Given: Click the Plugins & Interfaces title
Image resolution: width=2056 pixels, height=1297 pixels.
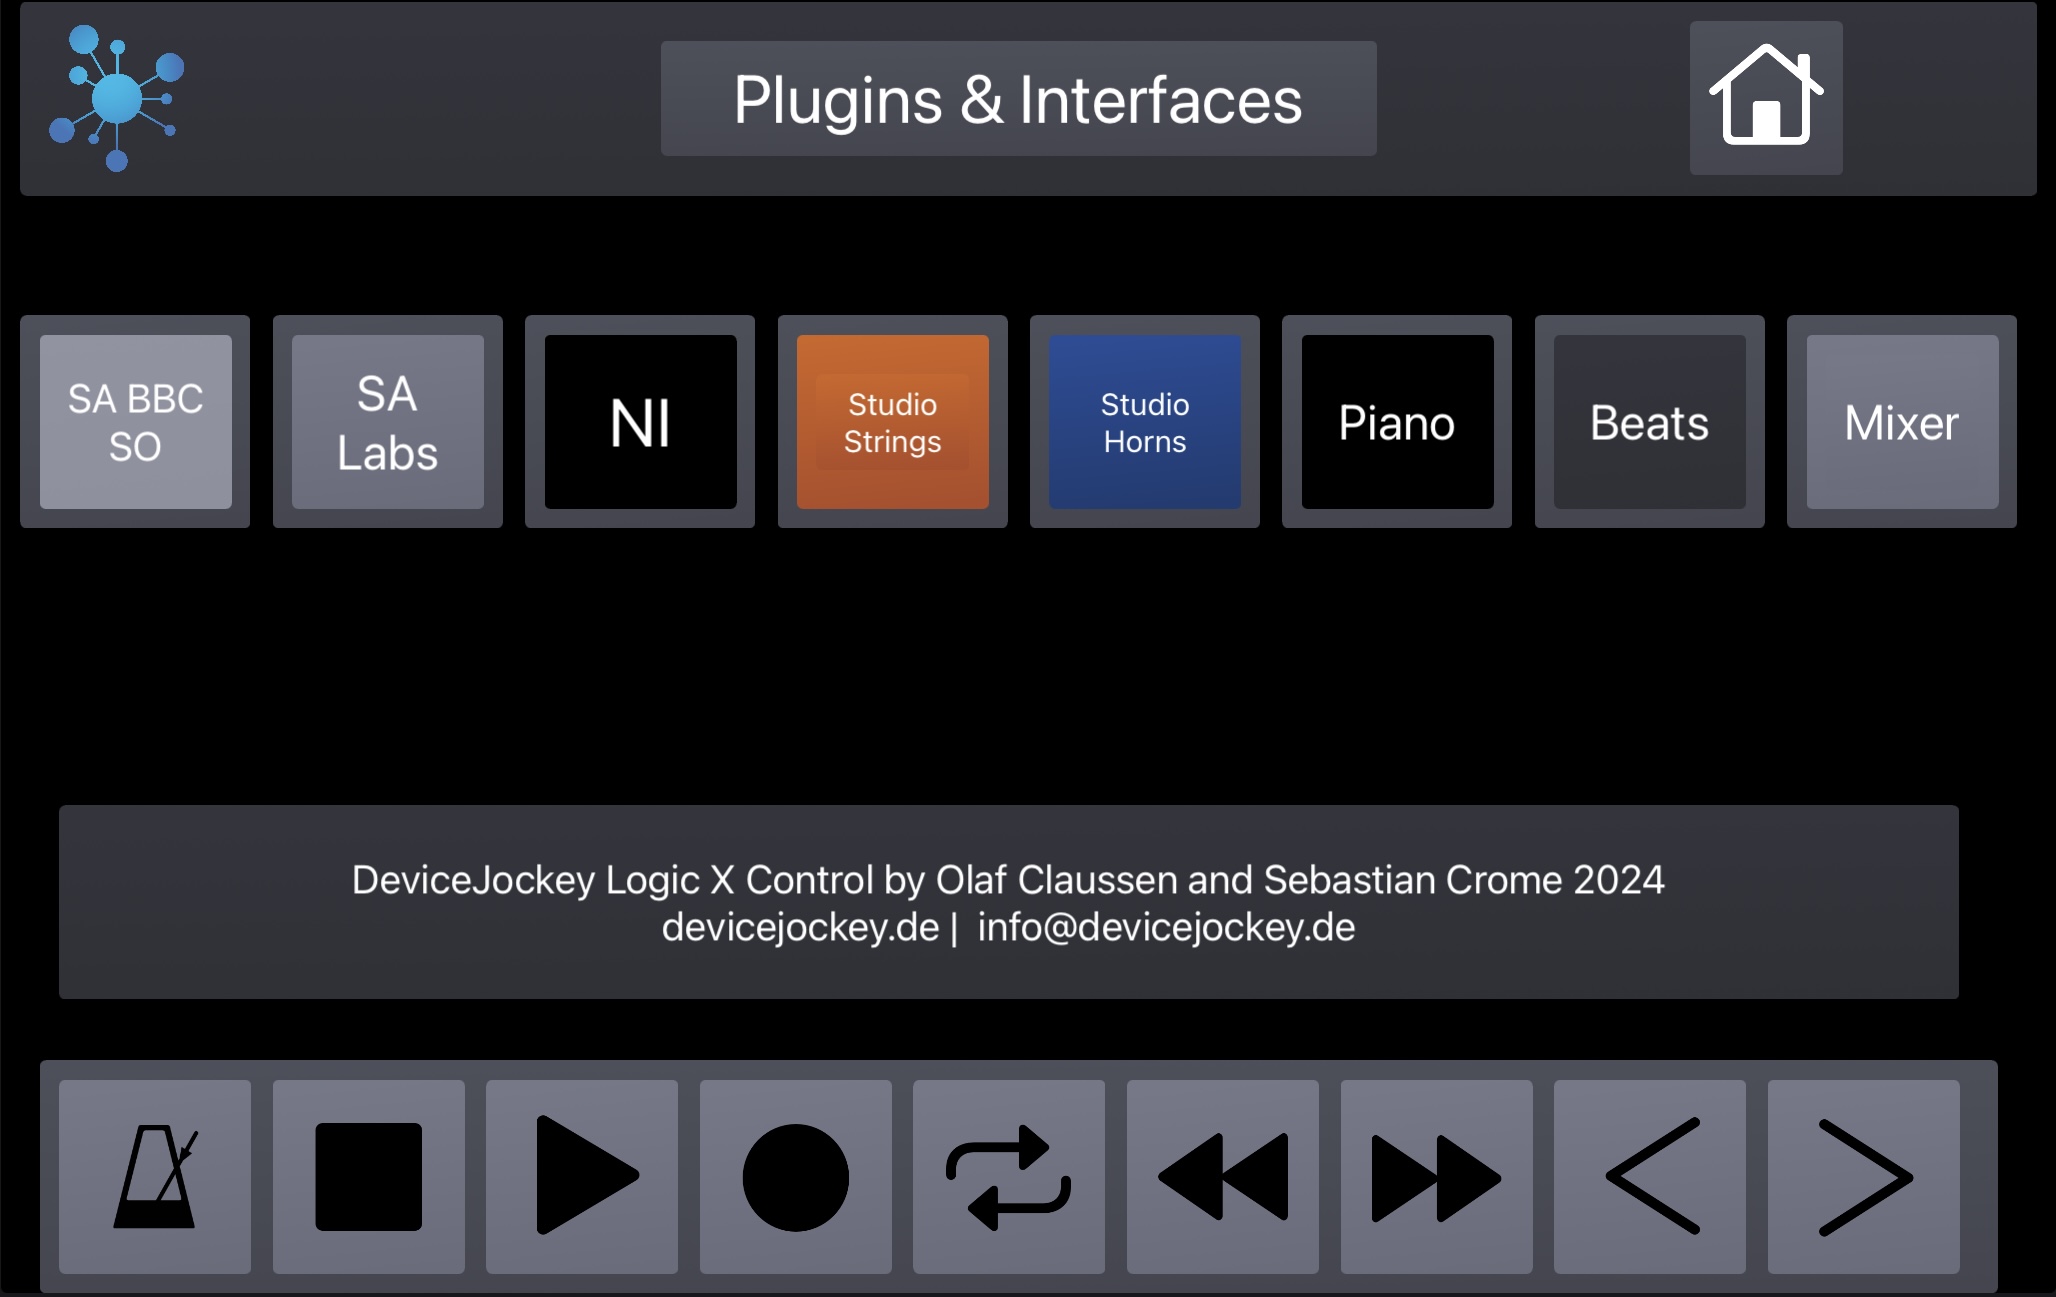Looking at the screenshot, I should [1018, 99].
